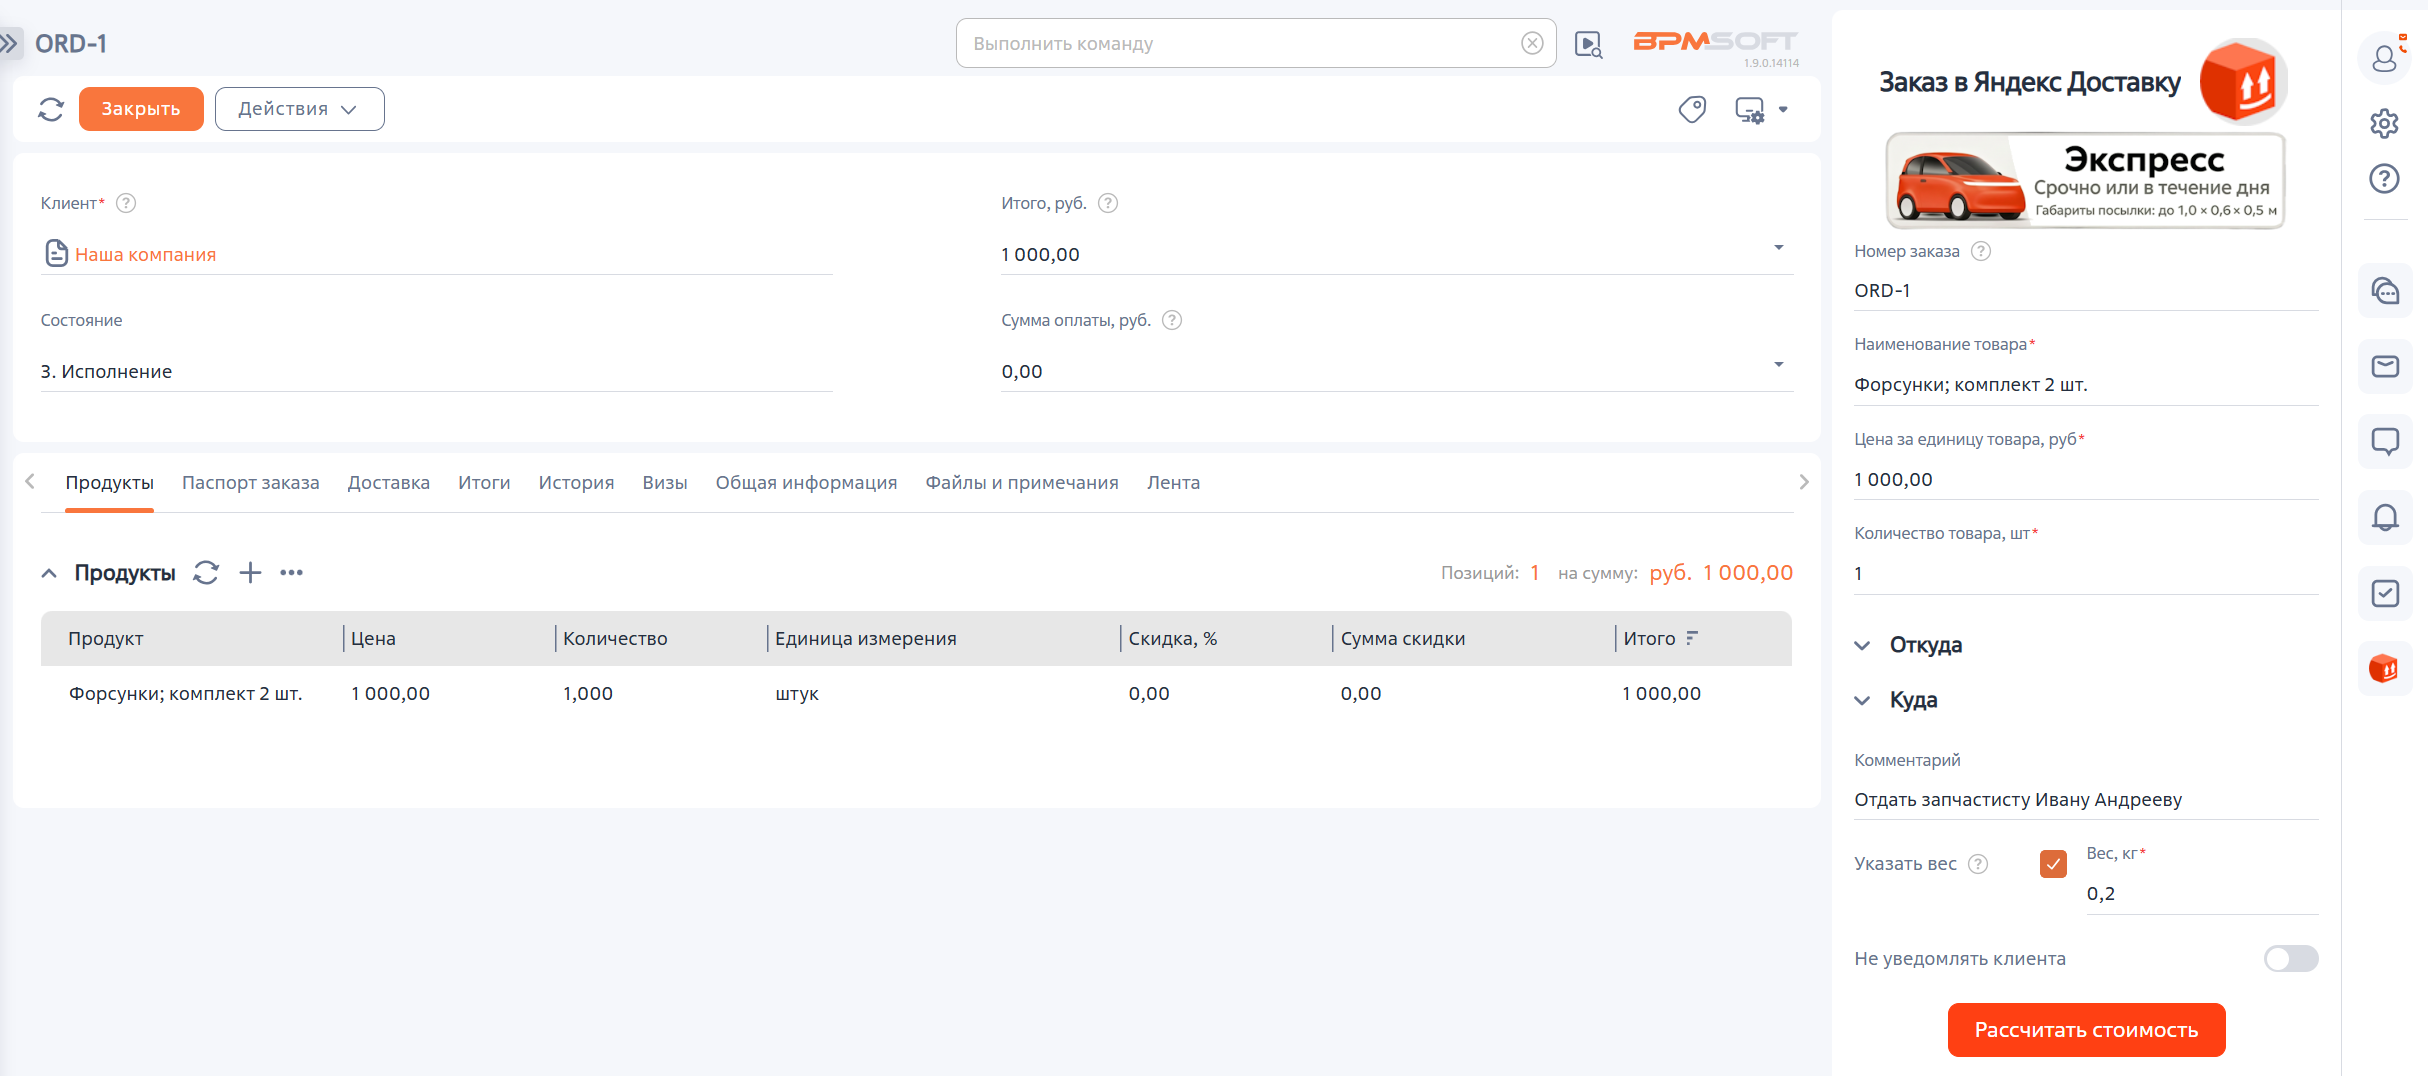
Task: Expand the left navigation panel arrows
Action: point(10,43)
